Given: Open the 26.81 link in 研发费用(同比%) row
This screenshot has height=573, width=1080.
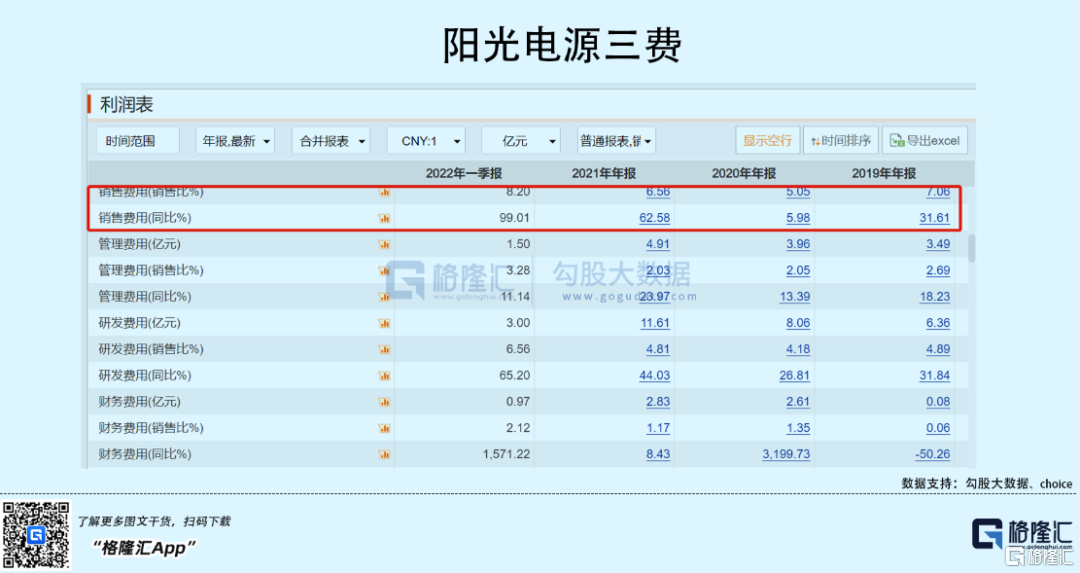Looking at the screenshot, I should [x=795, y=376].
